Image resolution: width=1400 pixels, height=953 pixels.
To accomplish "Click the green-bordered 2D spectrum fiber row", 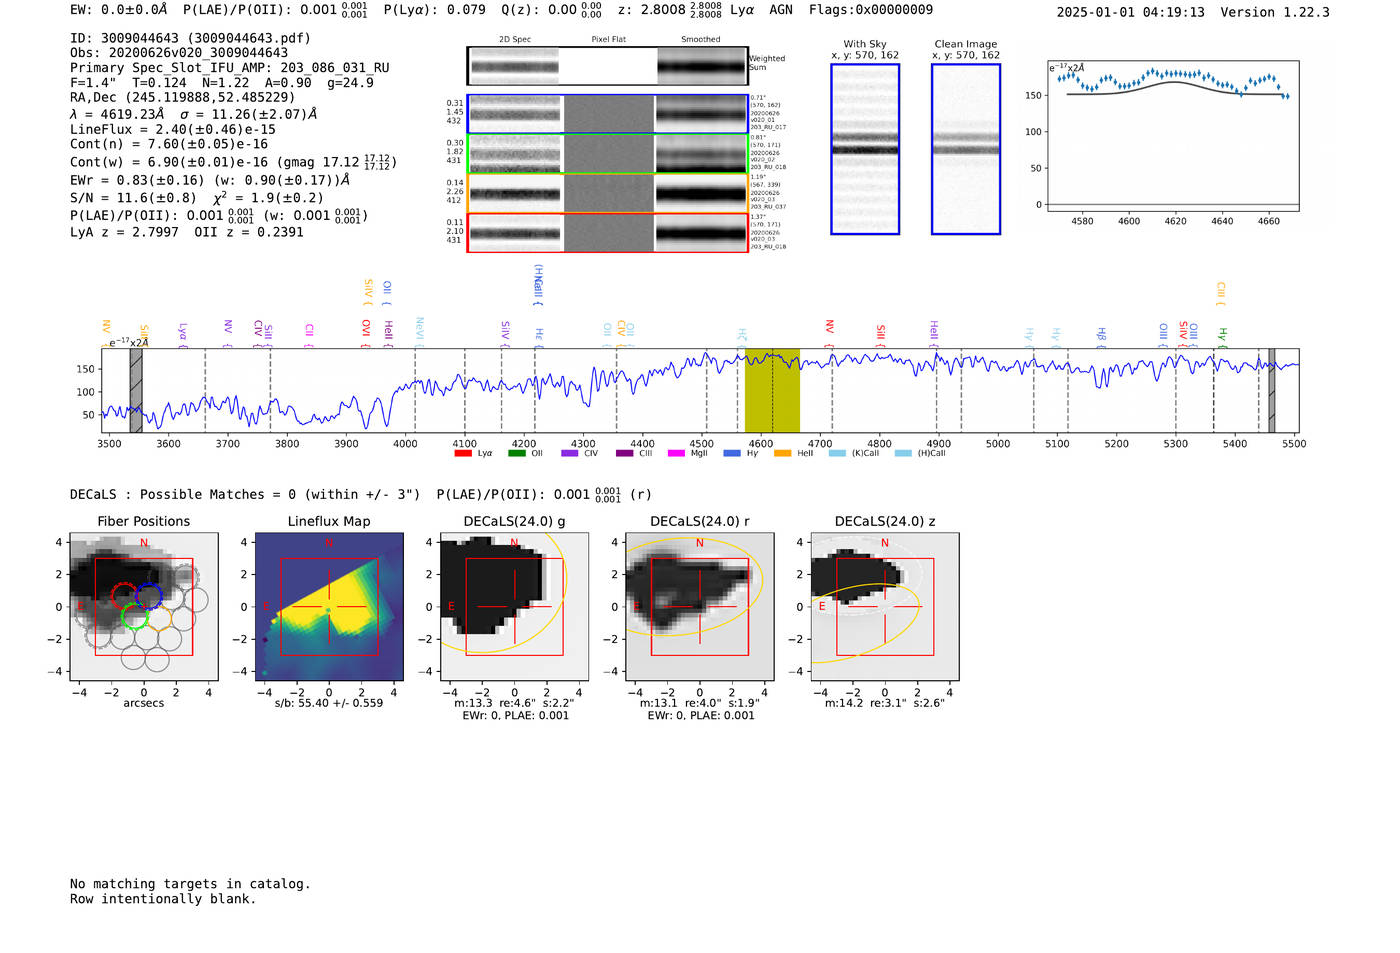I will tap(608, 154).
